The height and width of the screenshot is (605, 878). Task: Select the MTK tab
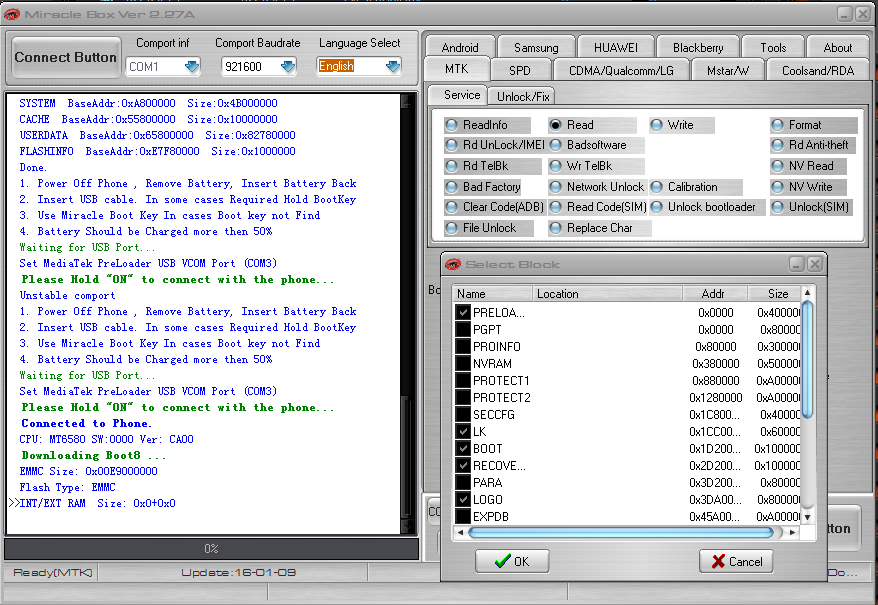(456, 69)
